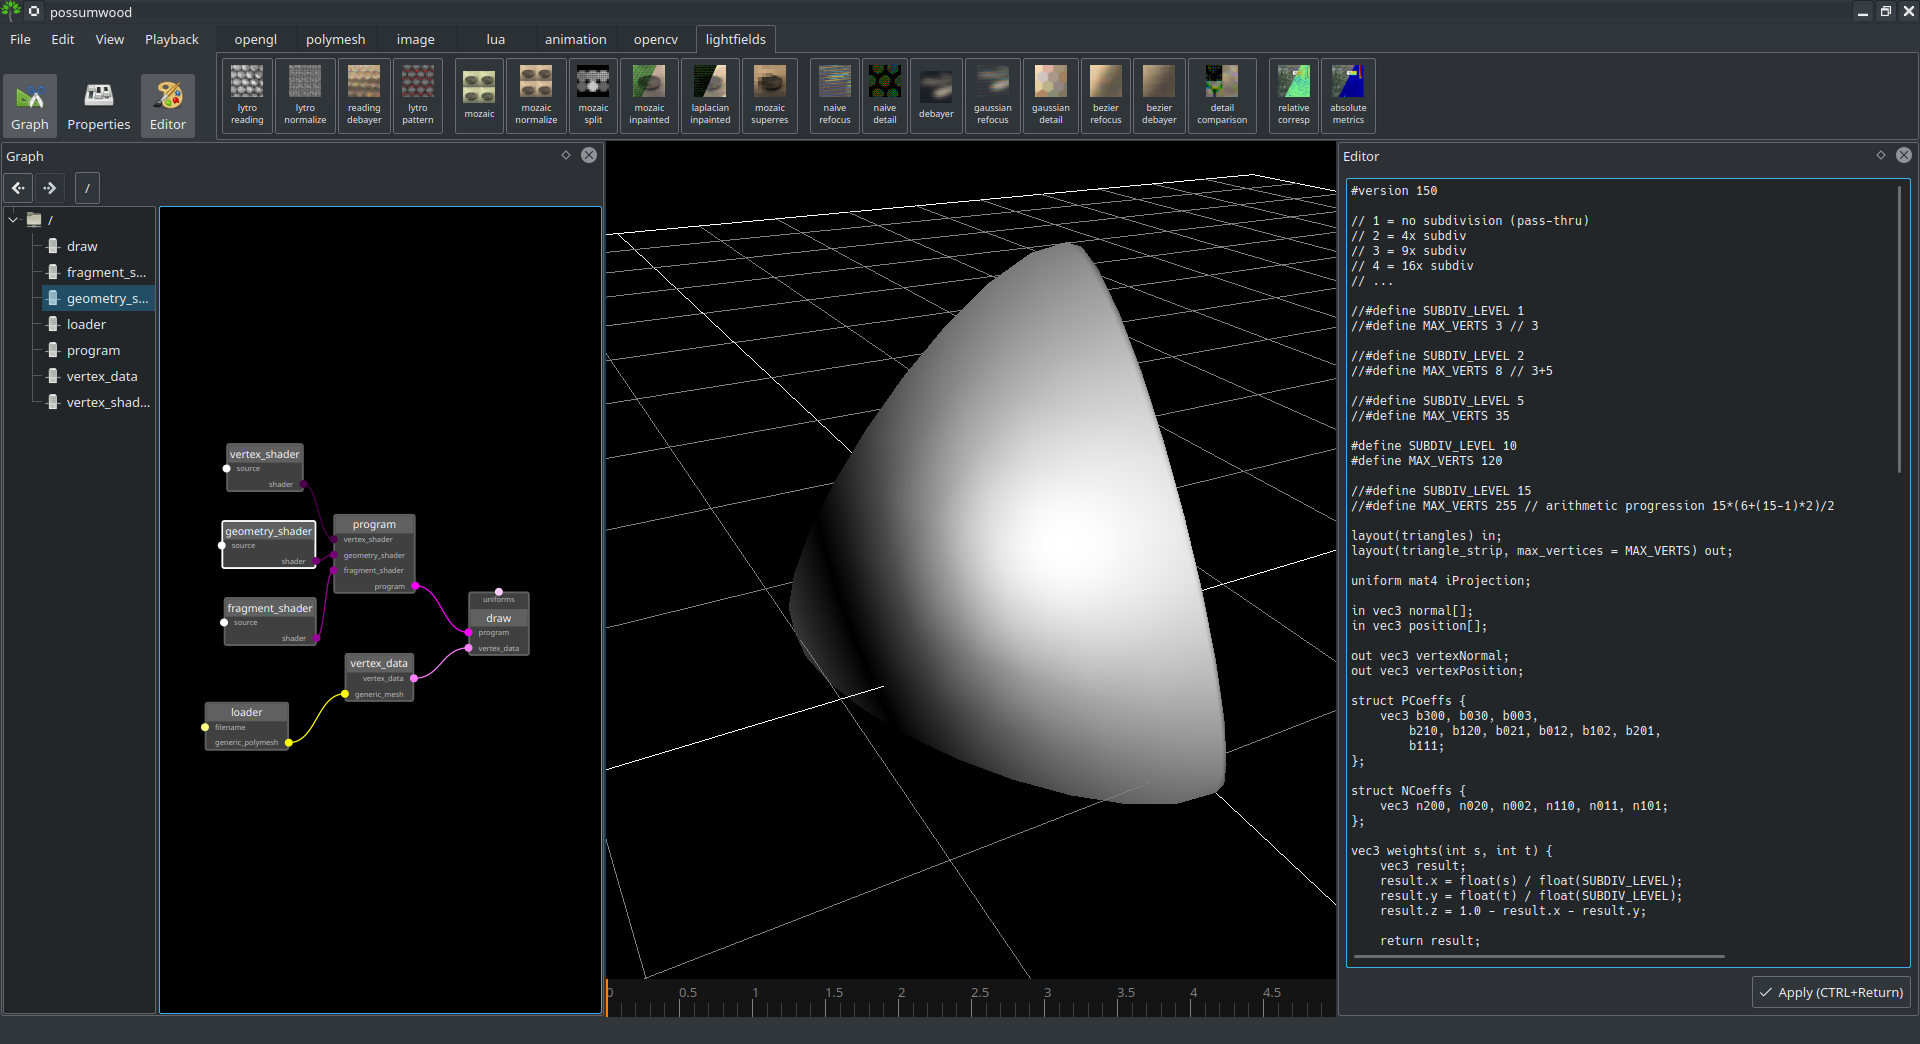Click Apply (CTRL+Return) button
This screenshot has width=1920, height=1044.
coord(1832,992)
